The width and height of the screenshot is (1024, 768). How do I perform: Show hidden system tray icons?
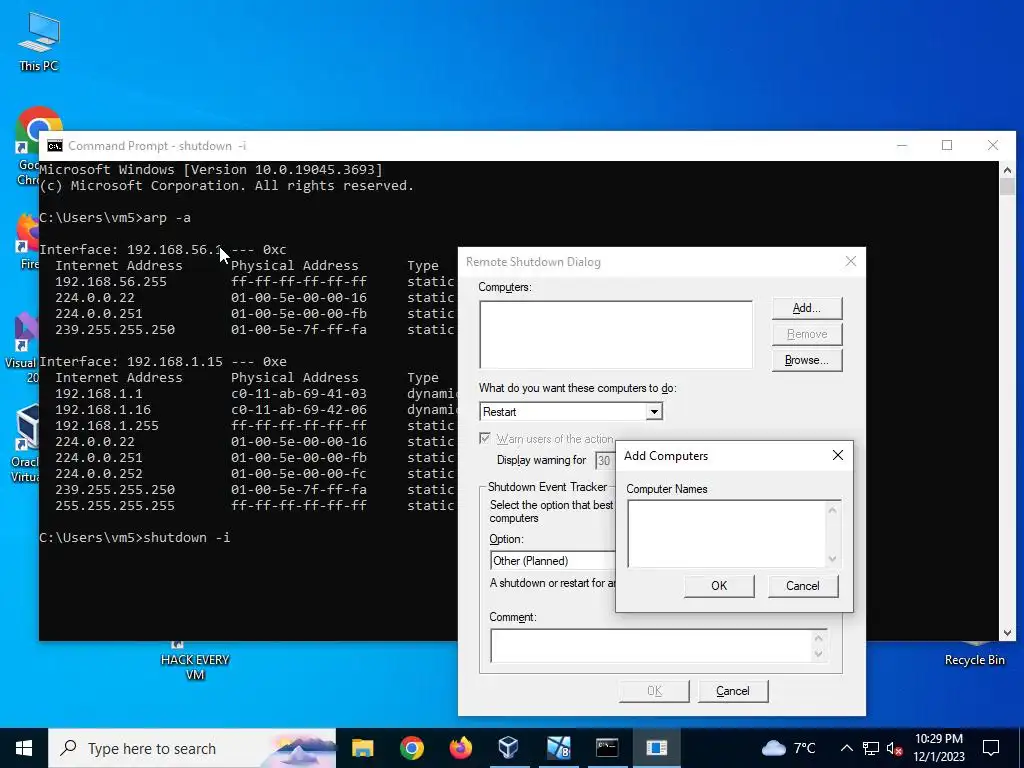tap(846, 748)
